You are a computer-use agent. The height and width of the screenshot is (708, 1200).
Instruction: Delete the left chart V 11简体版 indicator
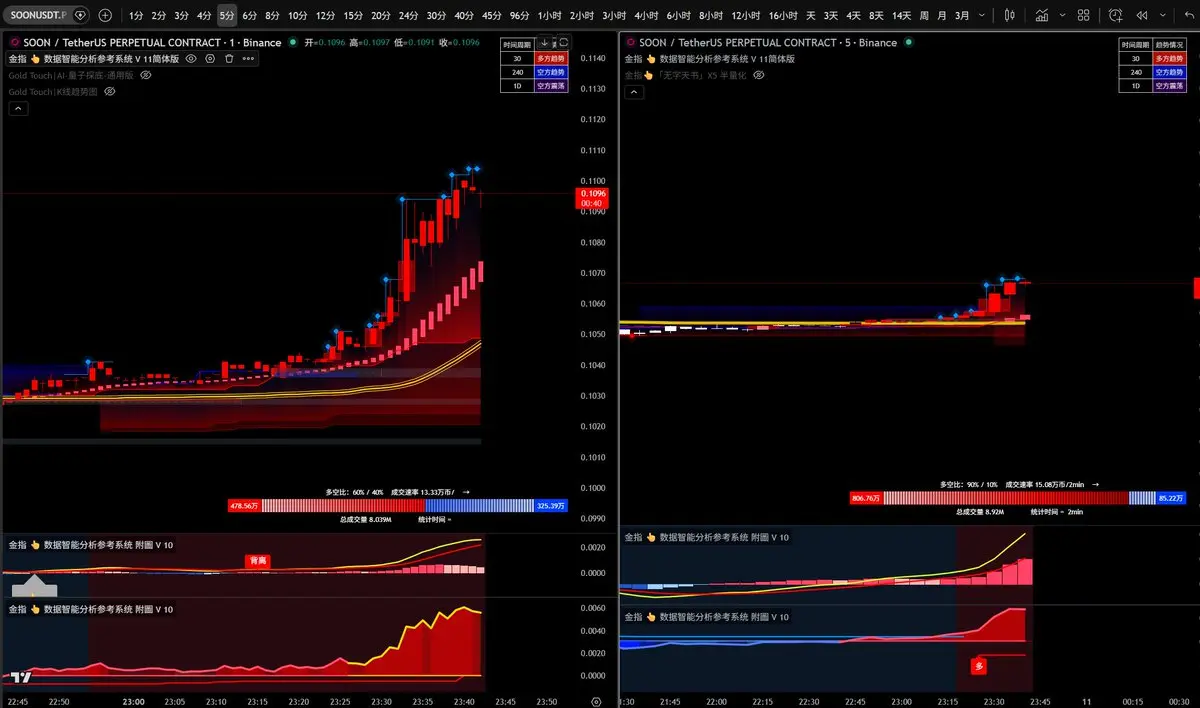click(x=229, y=59)
